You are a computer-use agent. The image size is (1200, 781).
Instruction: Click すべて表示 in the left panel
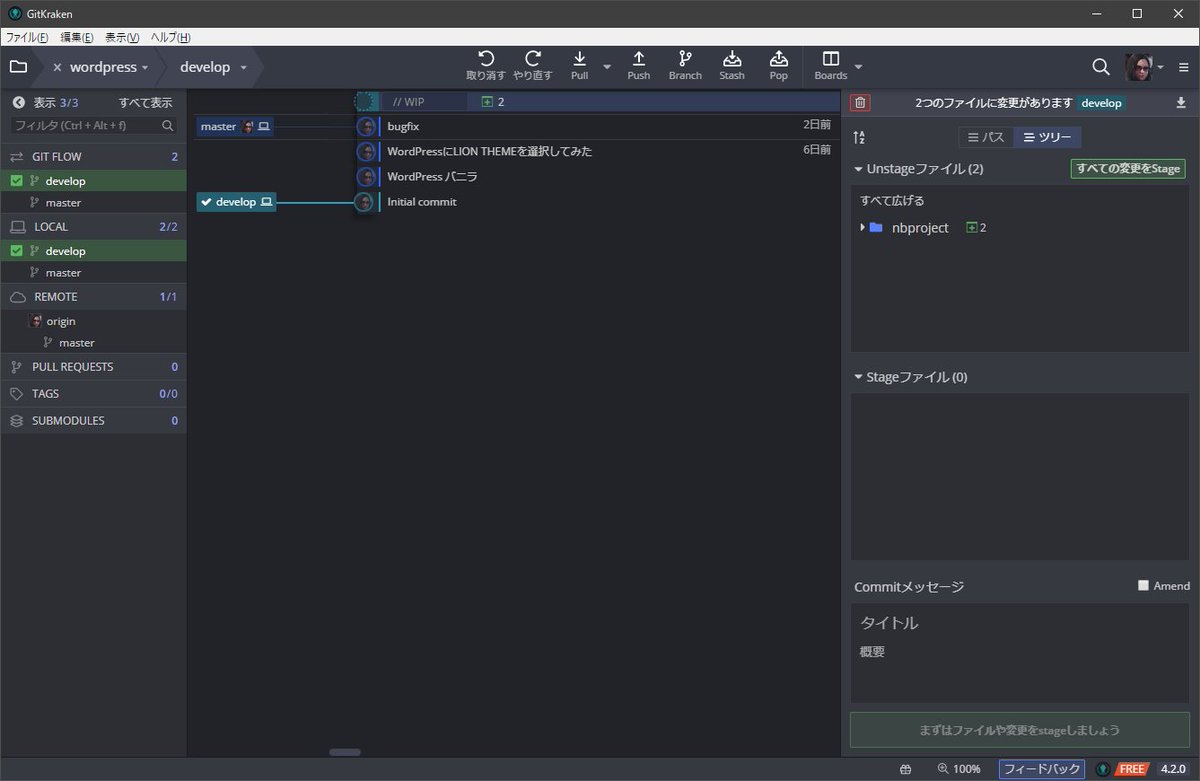(x=145, y=102)
